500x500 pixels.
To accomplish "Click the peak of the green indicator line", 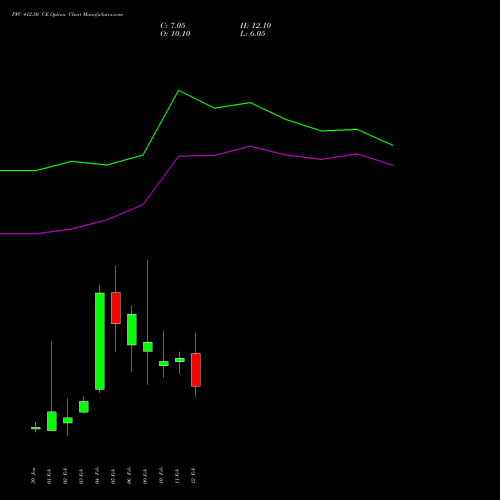I will point(179,90).
